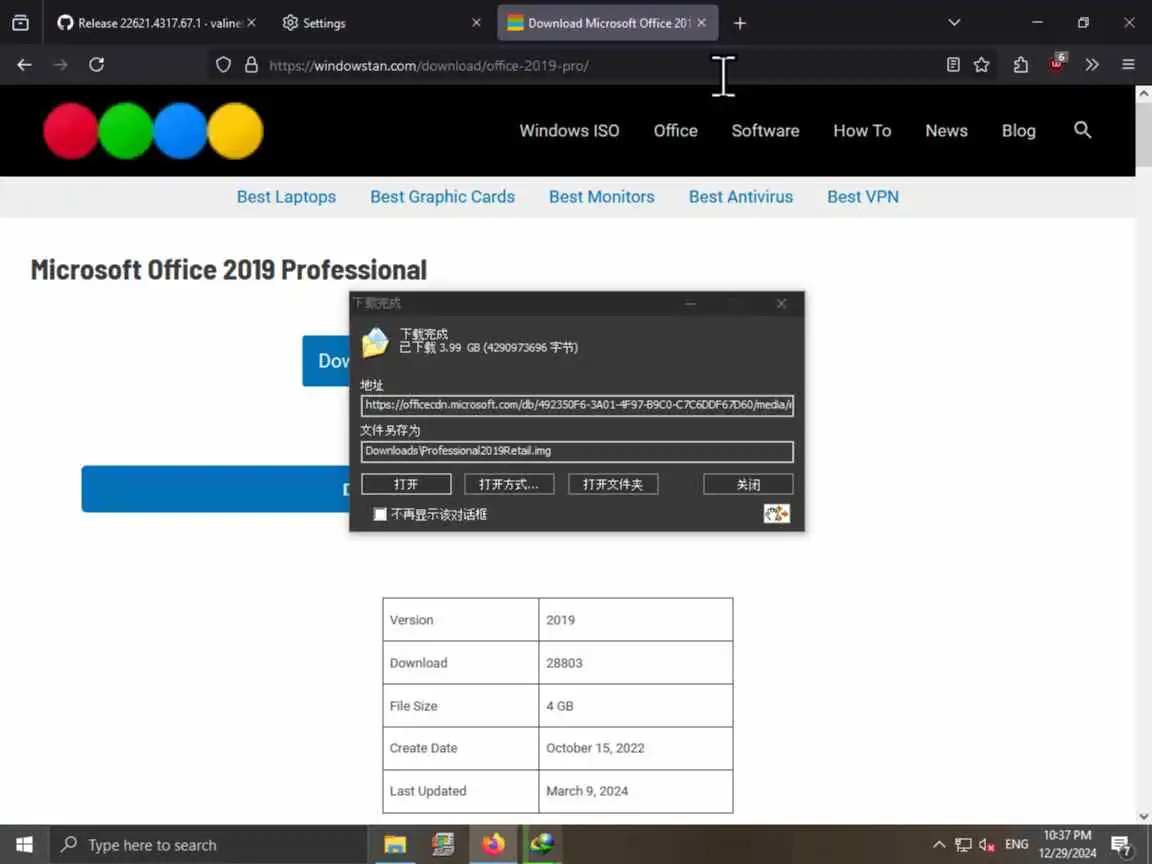Open the Best Graphic Cards link

click(x=442, y=197)
